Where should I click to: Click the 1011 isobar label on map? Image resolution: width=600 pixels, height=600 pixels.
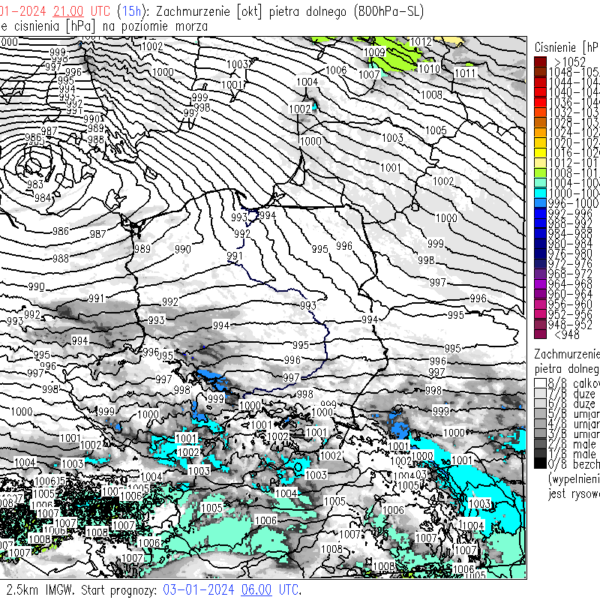pyautogui.click(x=464, y=73)
